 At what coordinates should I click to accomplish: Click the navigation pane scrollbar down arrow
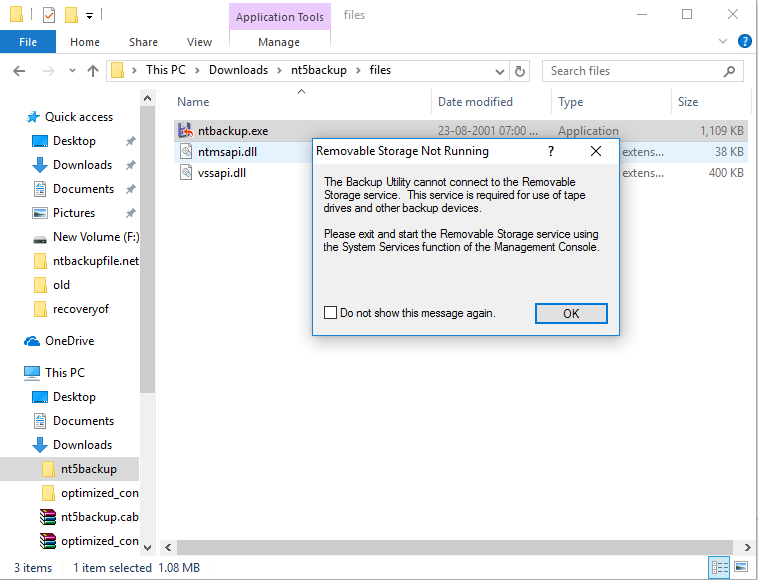(148, 548)
